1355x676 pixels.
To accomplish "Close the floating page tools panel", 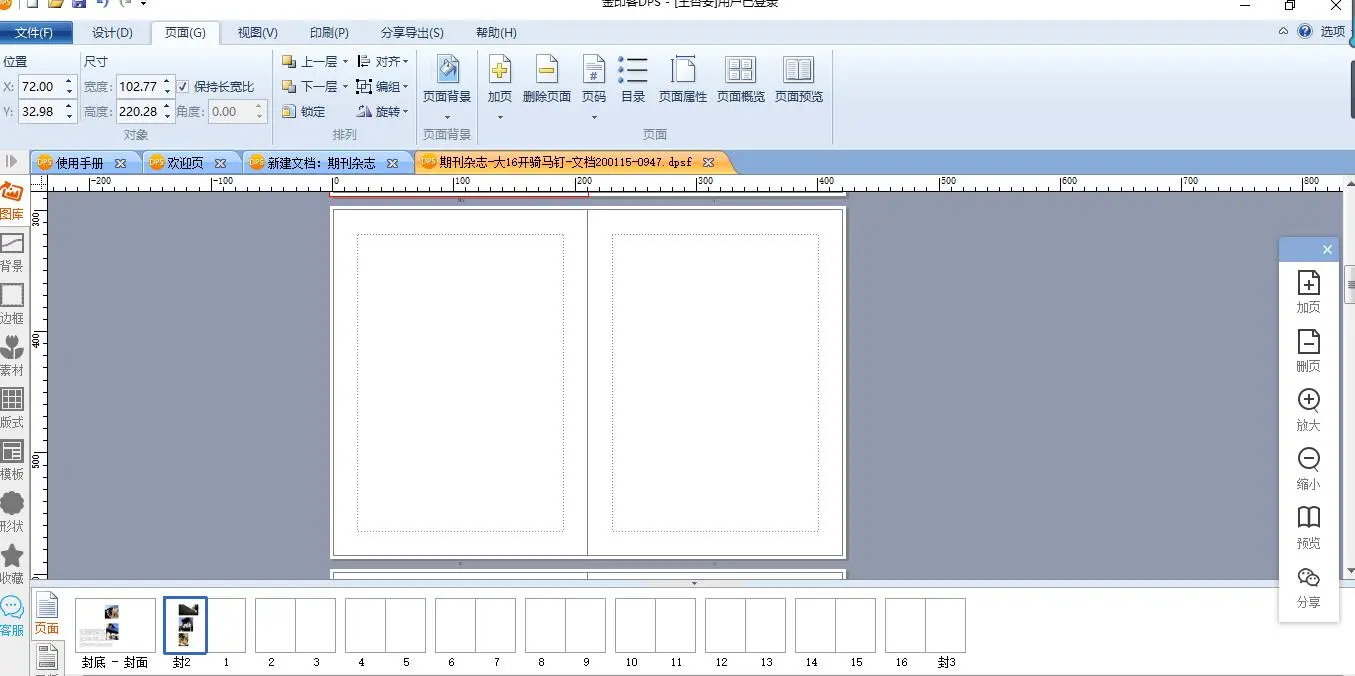I will tap(1327, 250).
